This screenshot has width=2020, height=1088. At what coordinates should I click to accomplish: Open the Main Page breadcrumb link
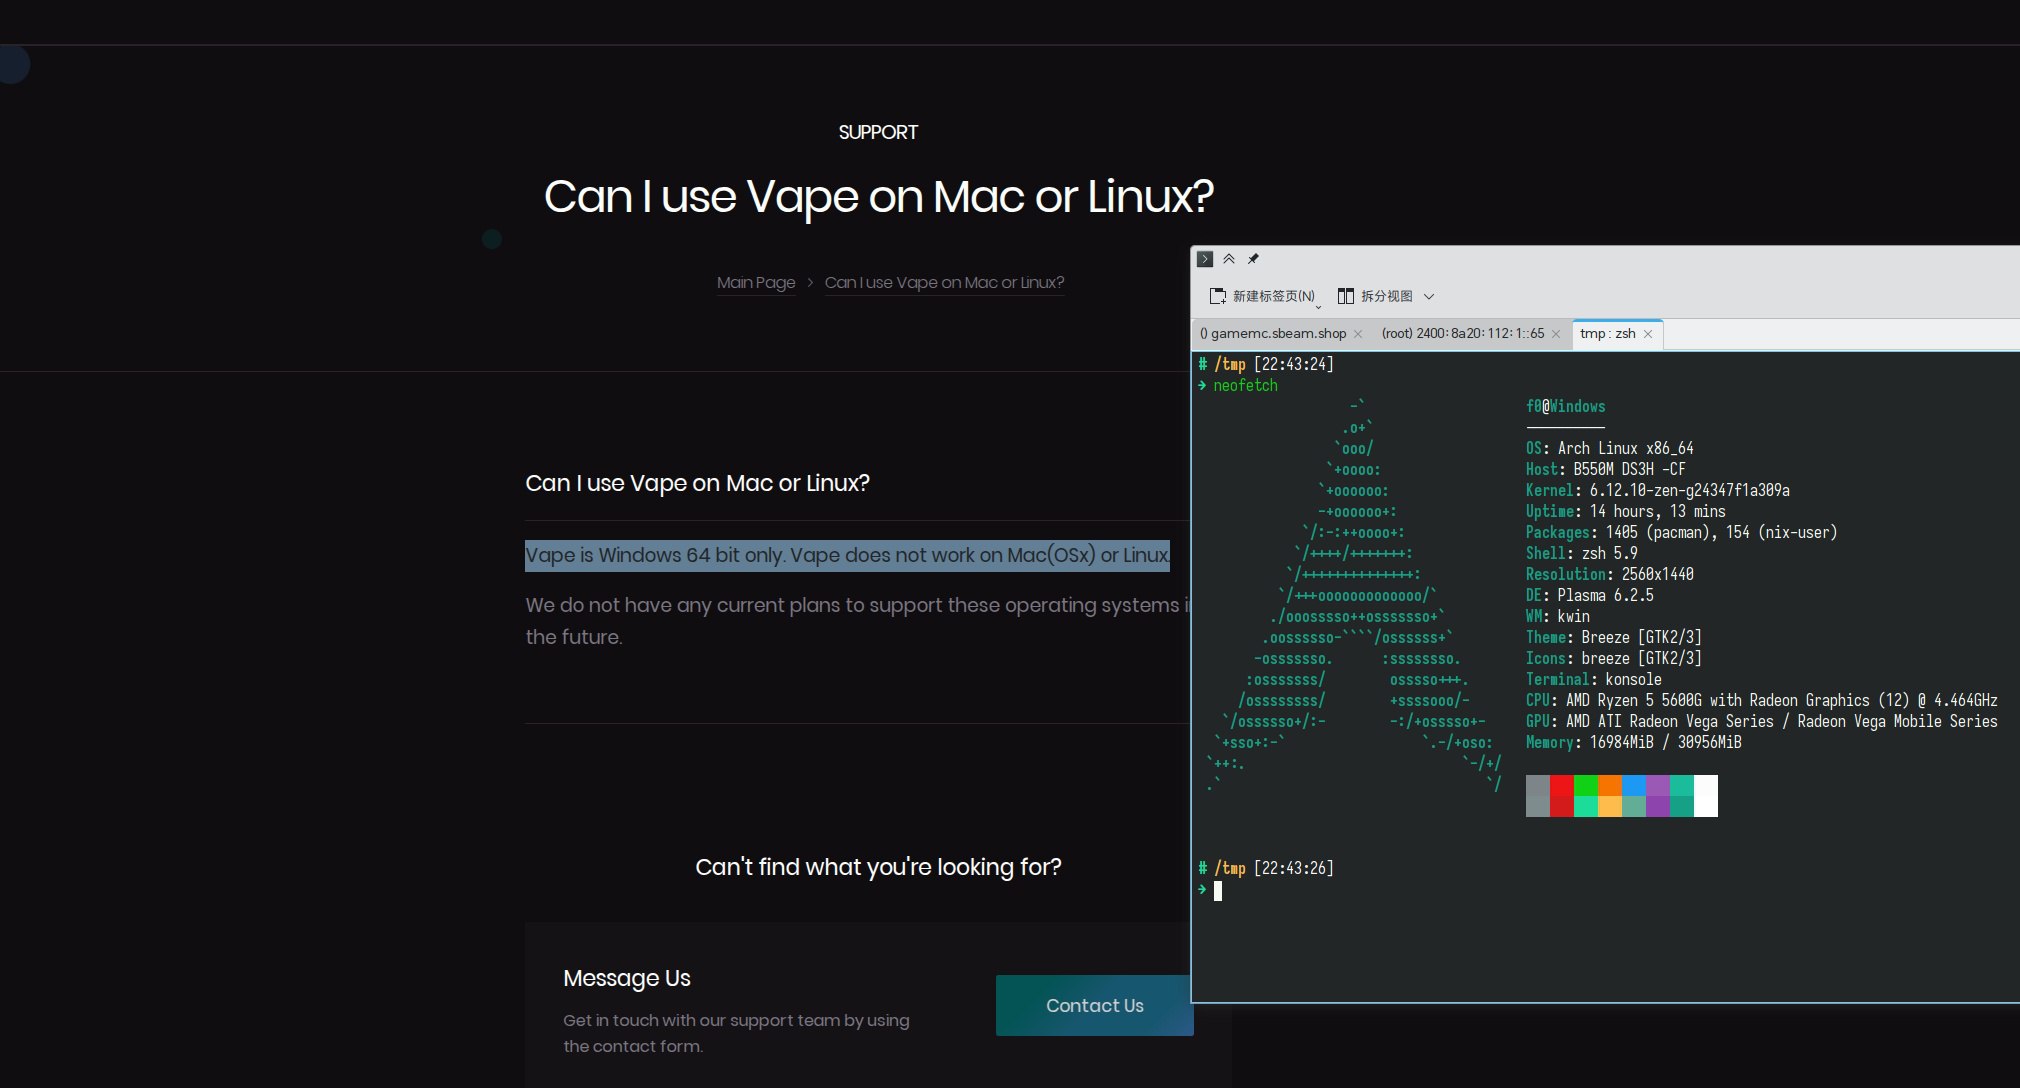pyautogui.click(x=756, y=283)
